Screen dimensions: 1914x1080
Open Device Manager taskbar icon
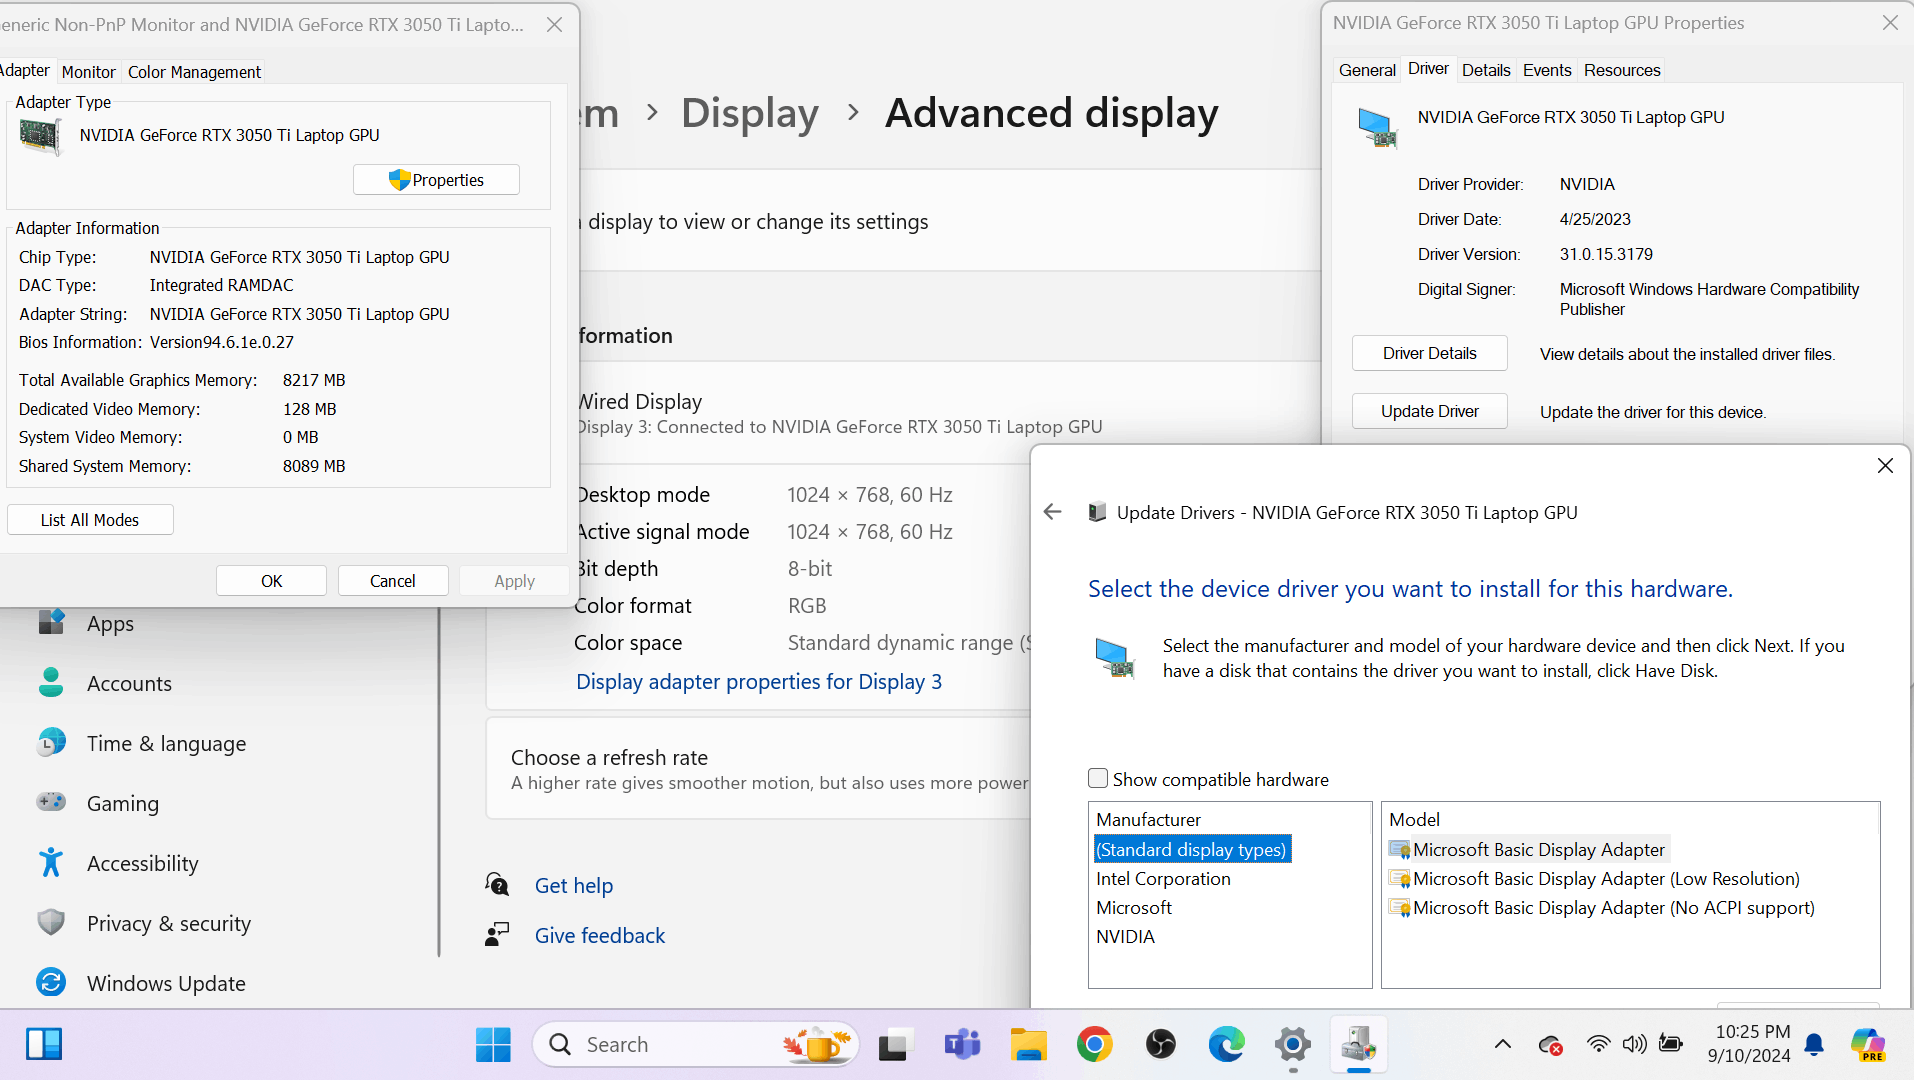coord(1359,1044)
